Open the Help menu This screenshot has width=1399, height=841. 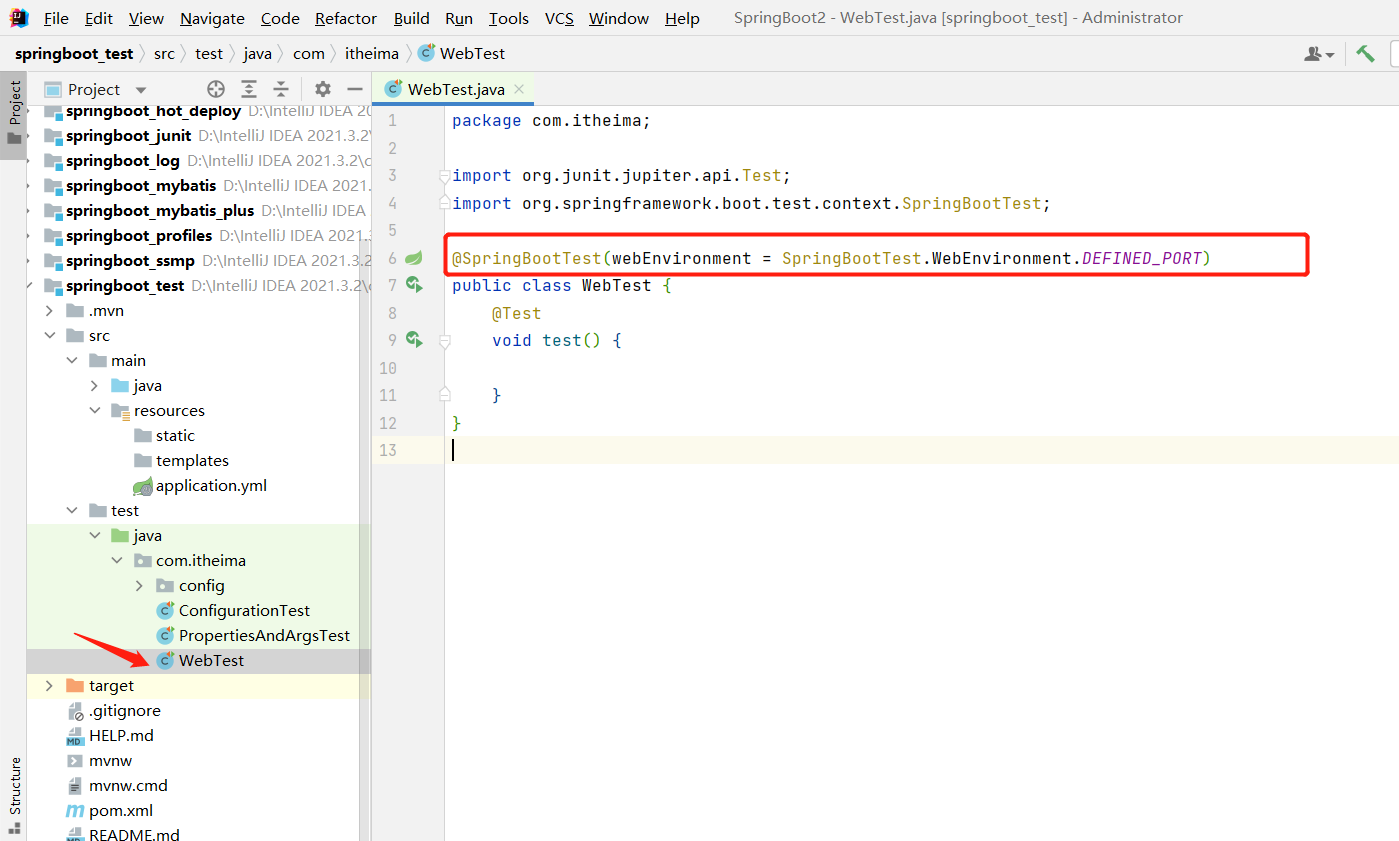(x=682, y=18)
